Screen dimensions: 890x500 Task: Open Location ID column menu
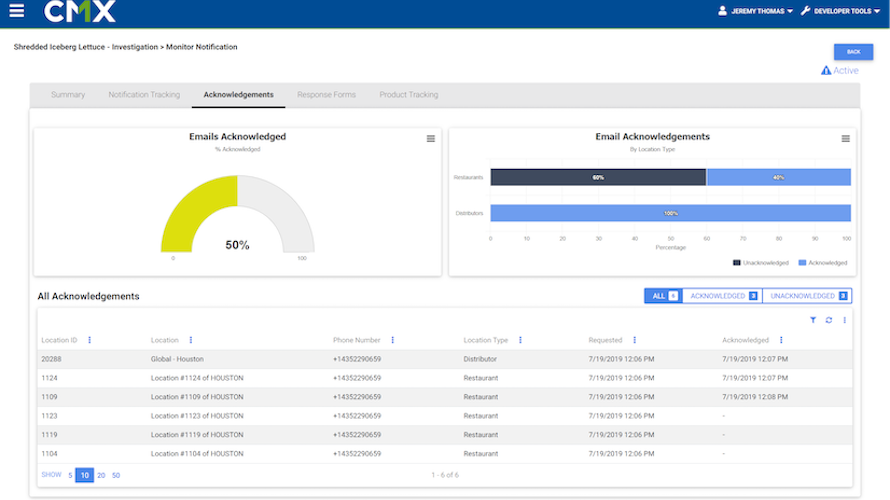(89, 340)
